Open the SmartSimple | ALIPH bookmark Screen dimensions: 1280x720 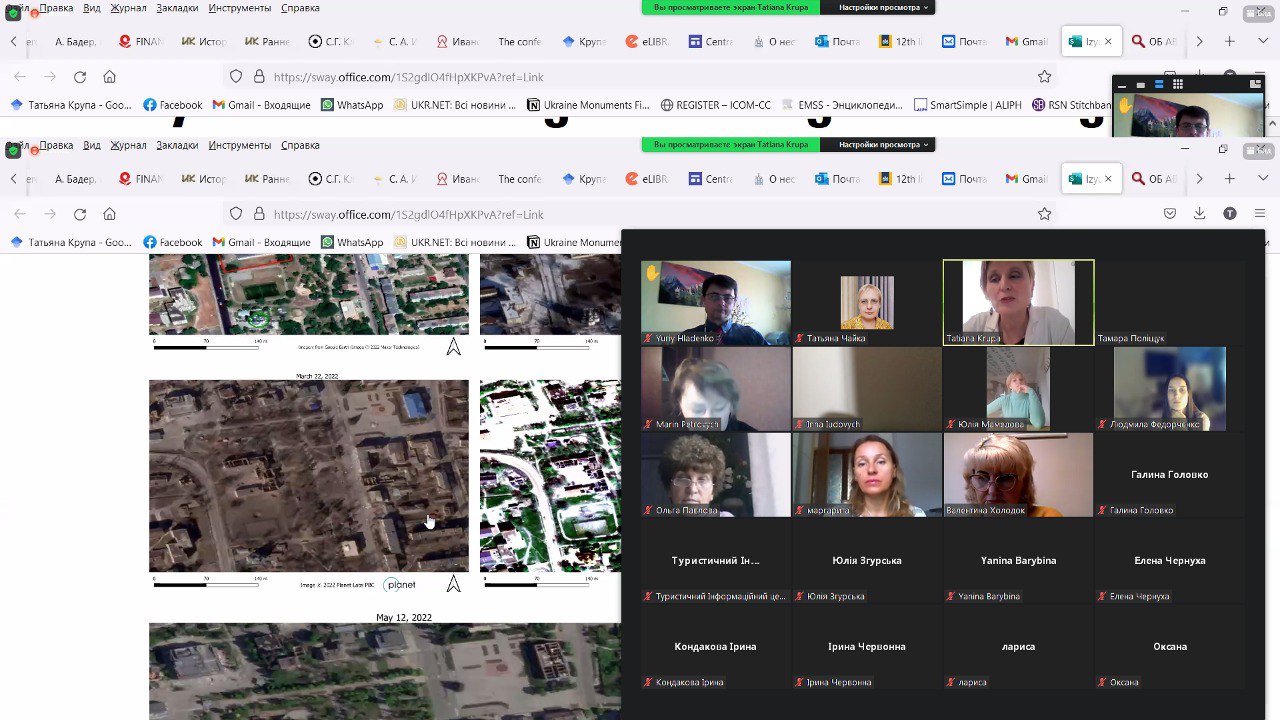tap(966, 105)
